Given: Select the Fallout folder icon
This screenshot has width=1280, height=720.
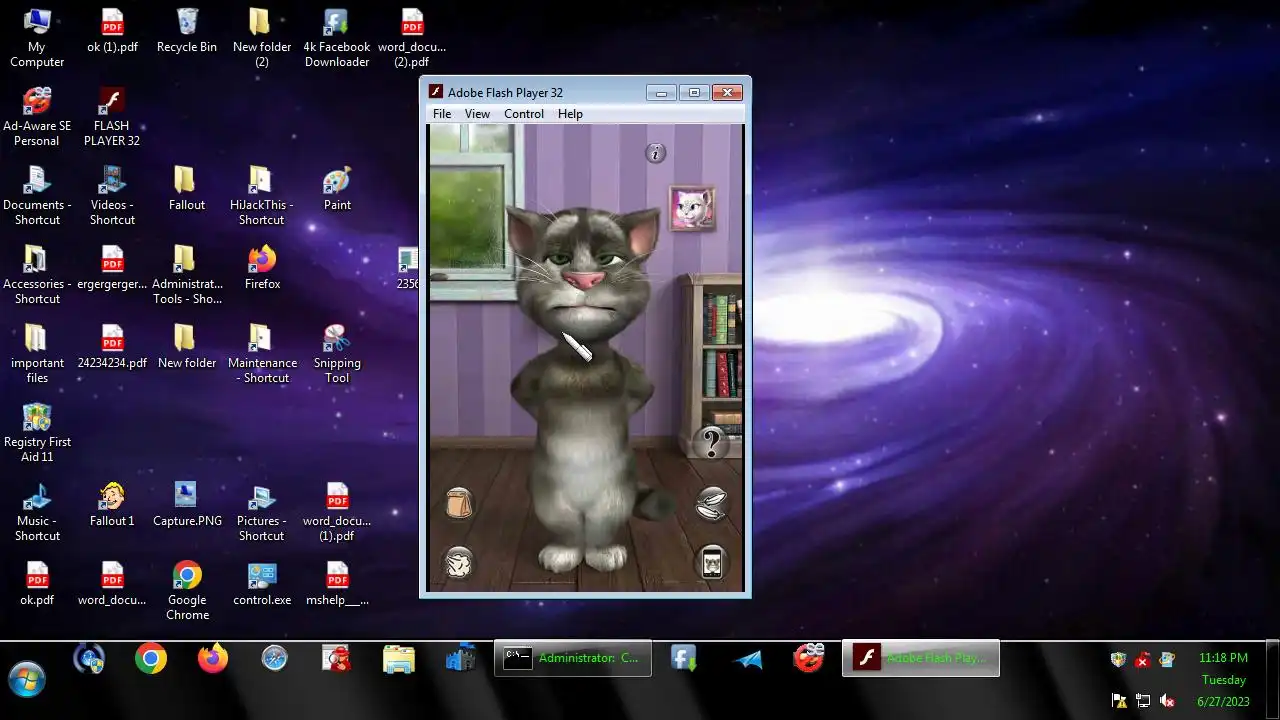Looking at the screenshot, I should 187,189.
